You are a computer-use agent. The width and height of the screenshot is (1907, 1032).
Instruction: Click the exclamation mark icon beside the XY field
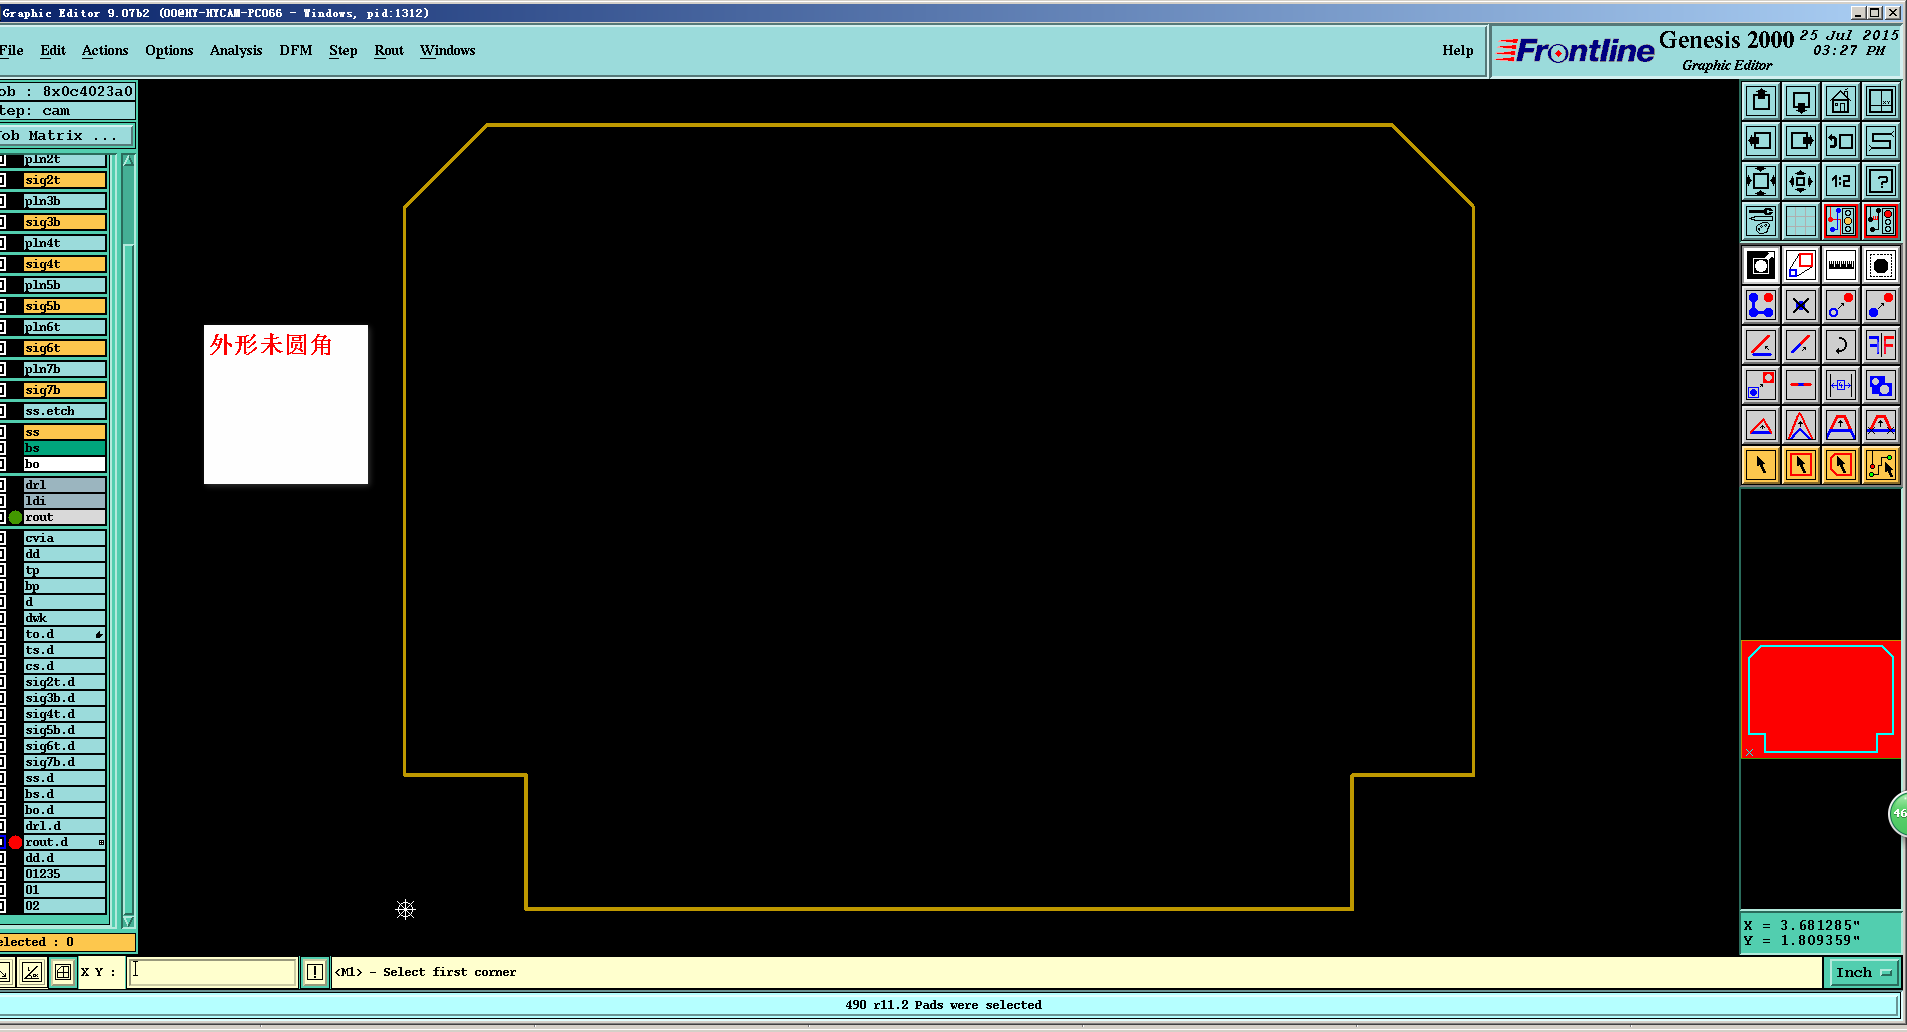[315, 972]
